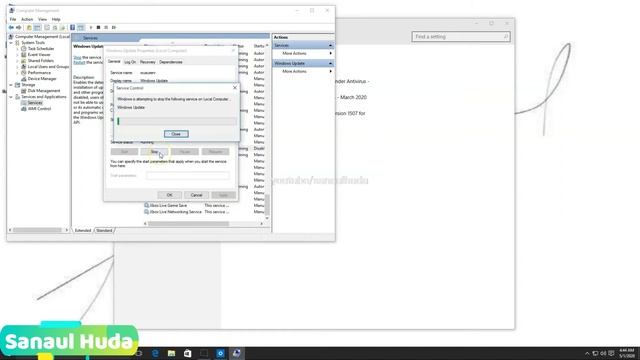Select Shared Folders in the console tree
The image size is (640, 360).
[x=40, y=60]
